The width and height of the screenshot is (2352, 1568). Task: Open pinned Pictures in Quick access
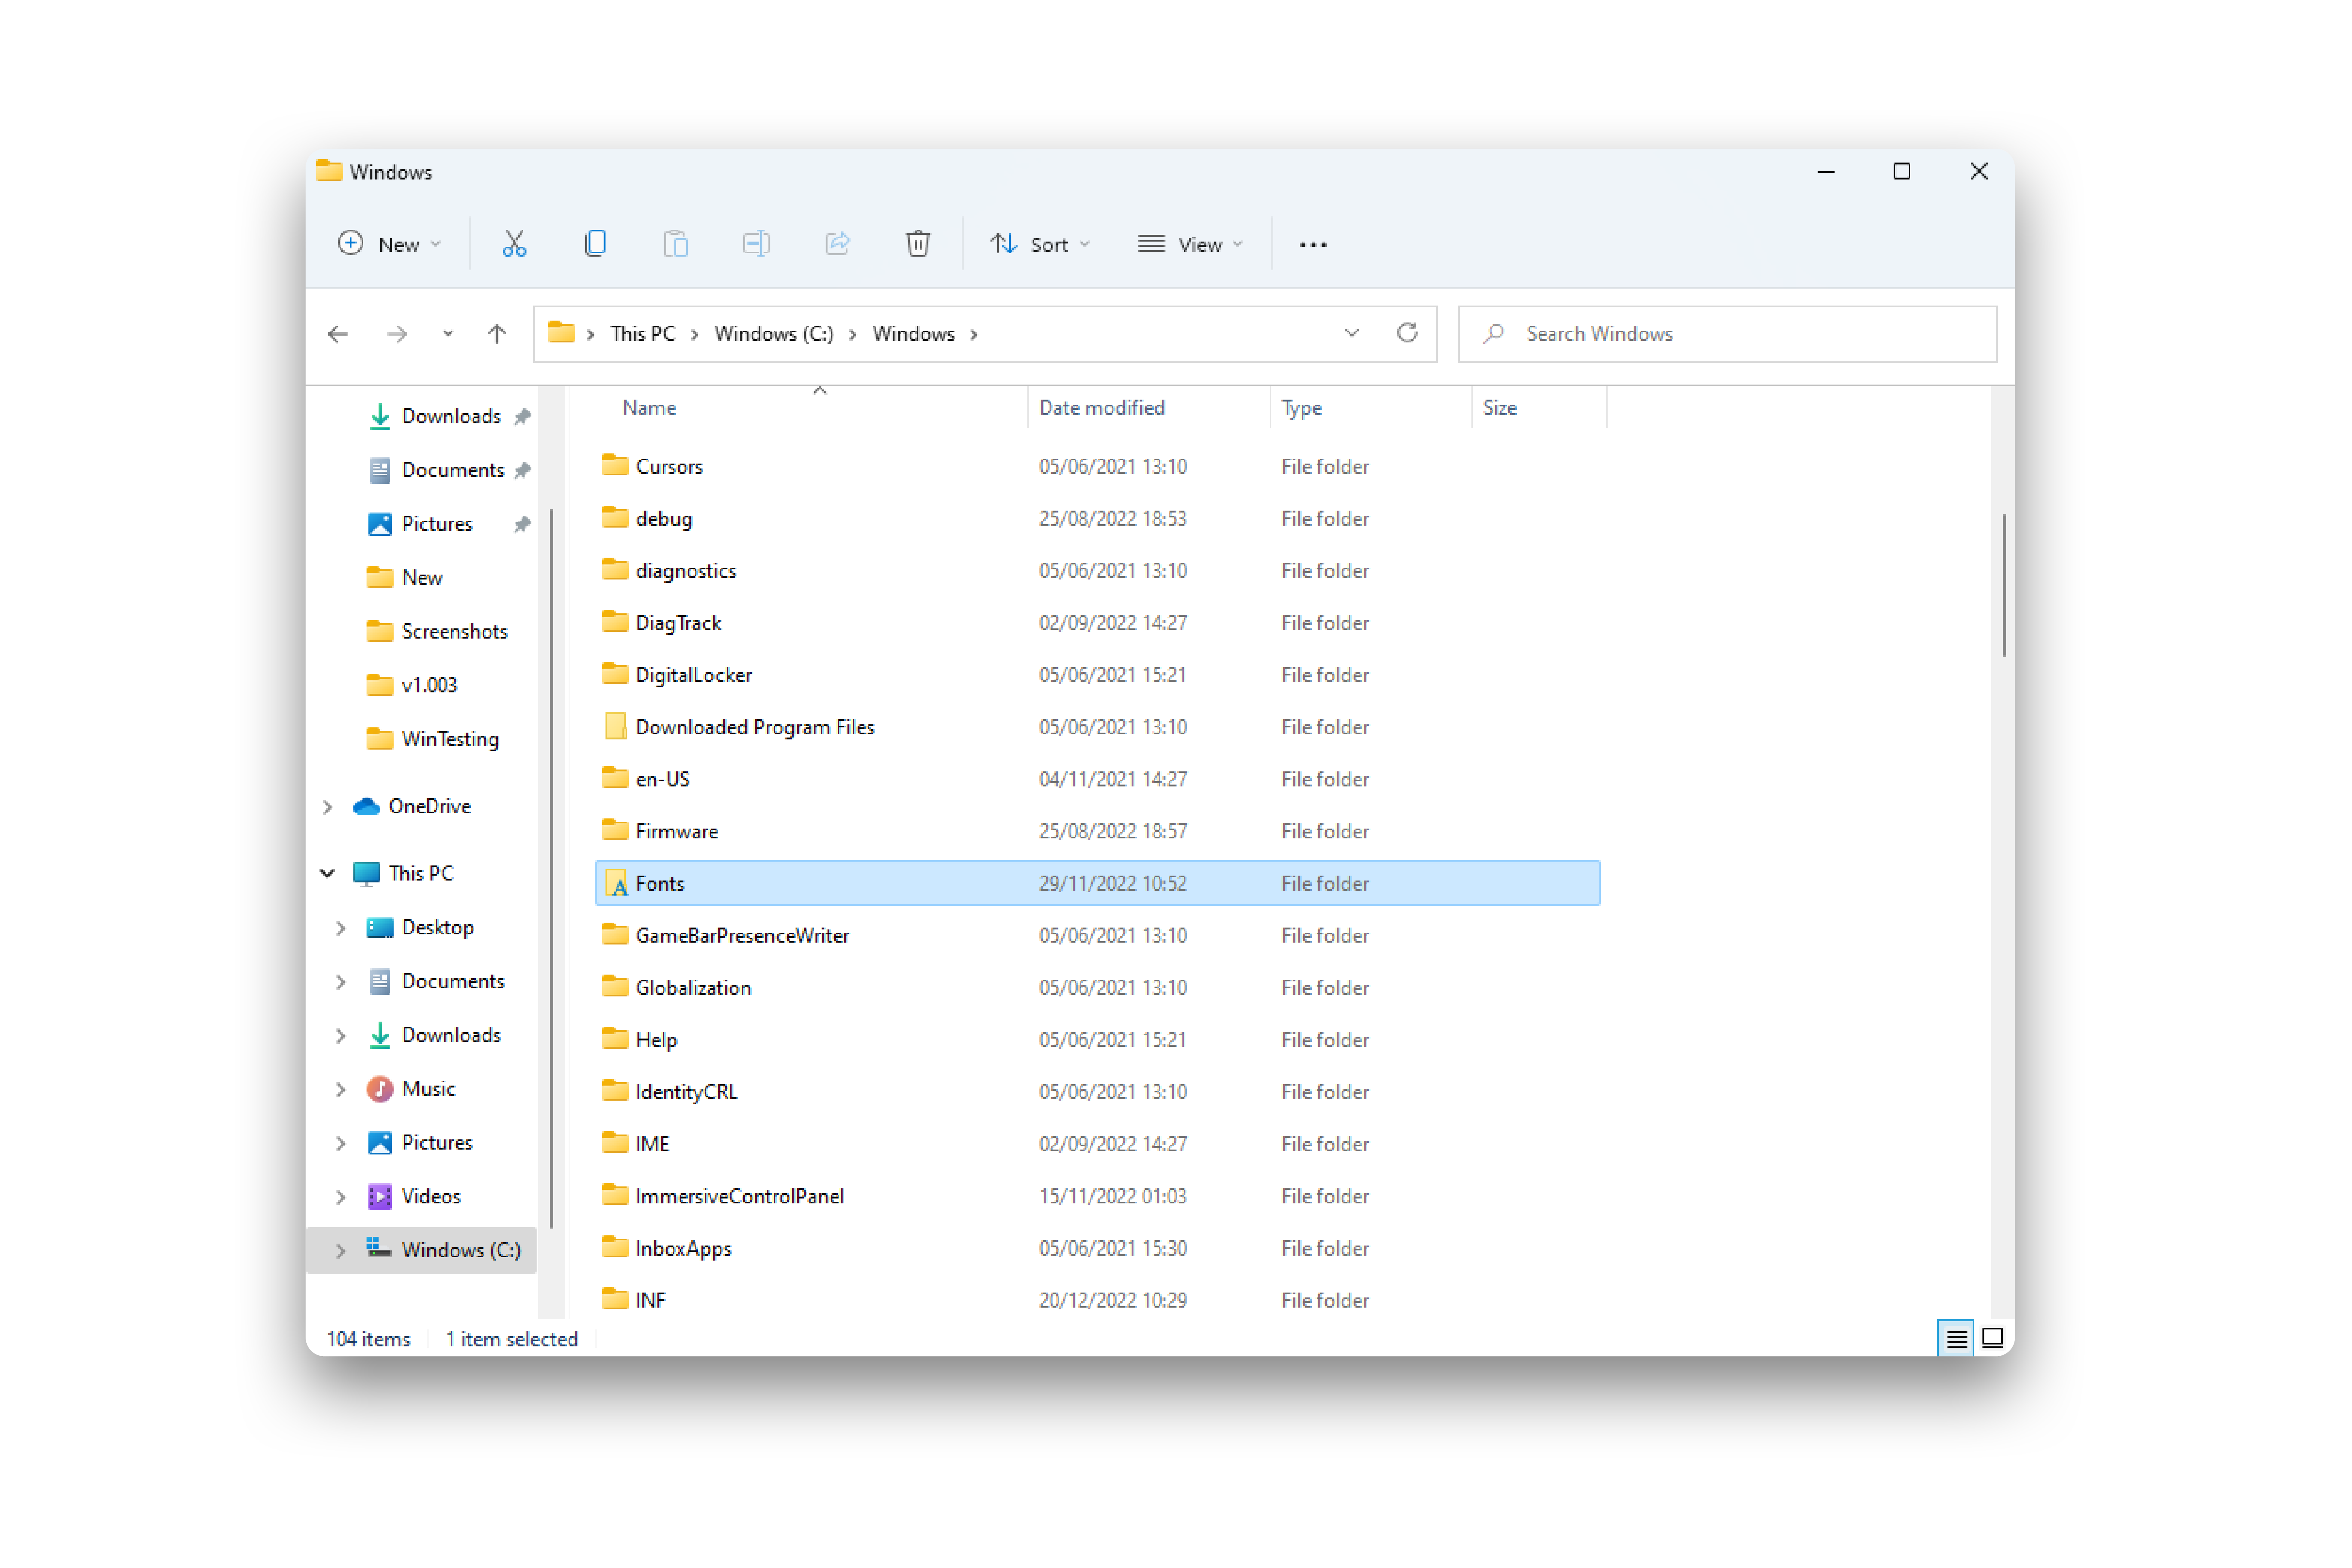[437, 524]
